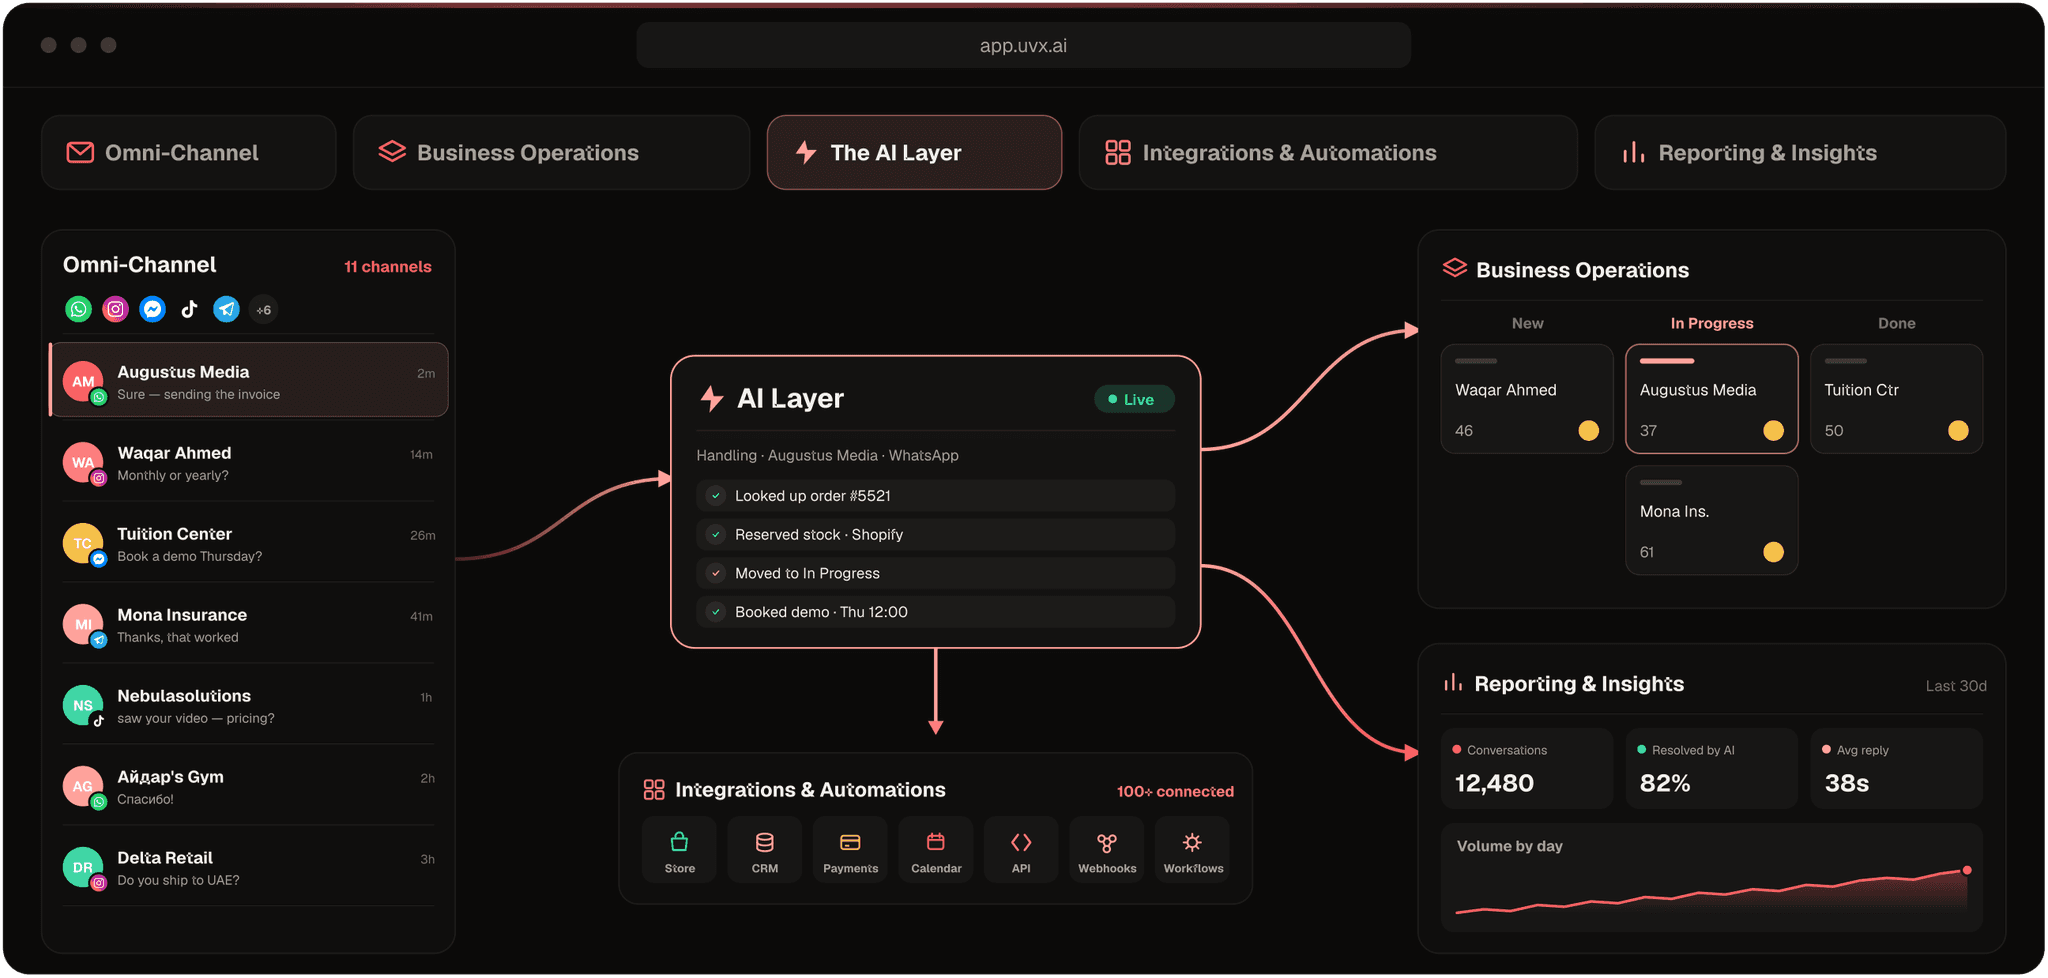Click the AI Layer lightning bolt icon
2048x978 pixels.
point(712,398)
